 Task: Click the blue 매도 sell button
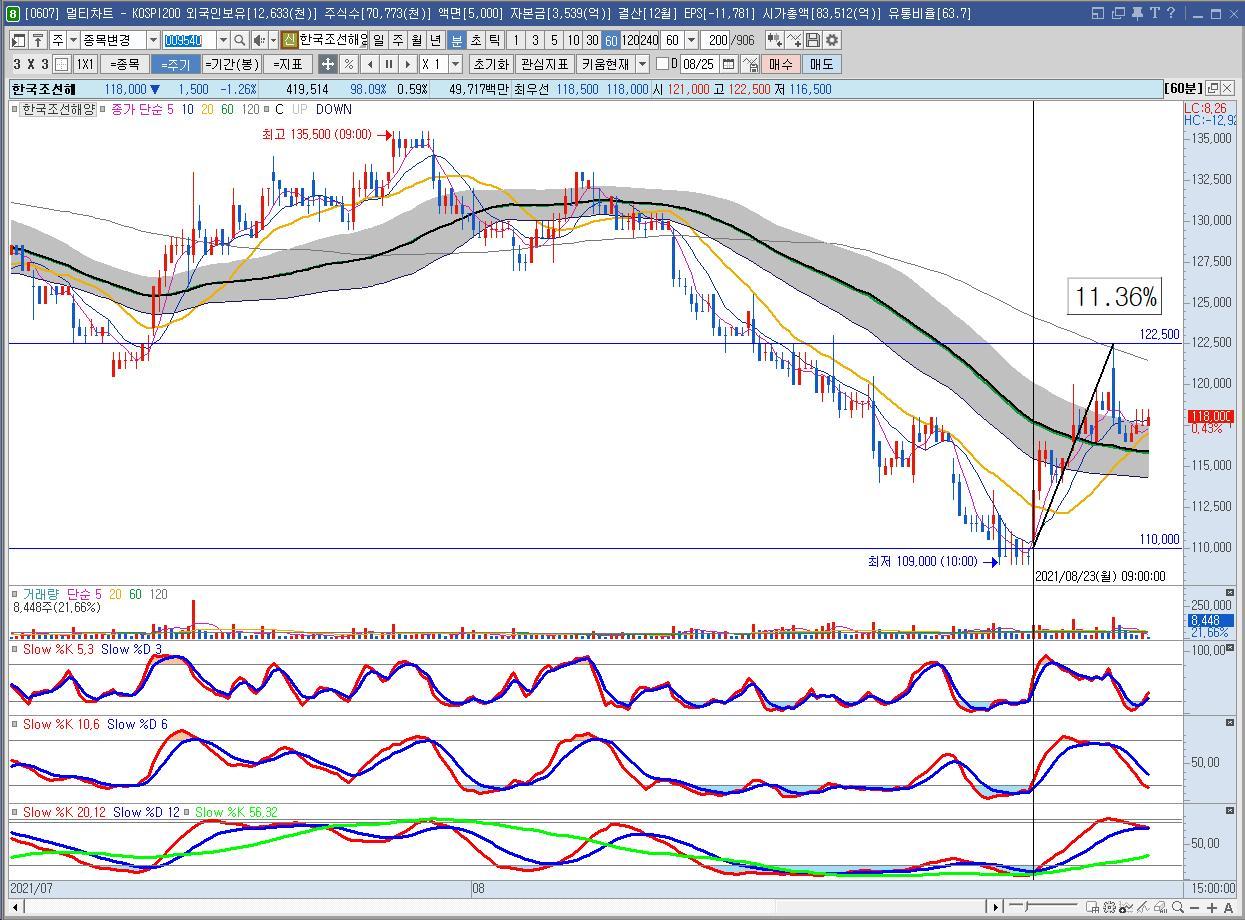(821, 64)
